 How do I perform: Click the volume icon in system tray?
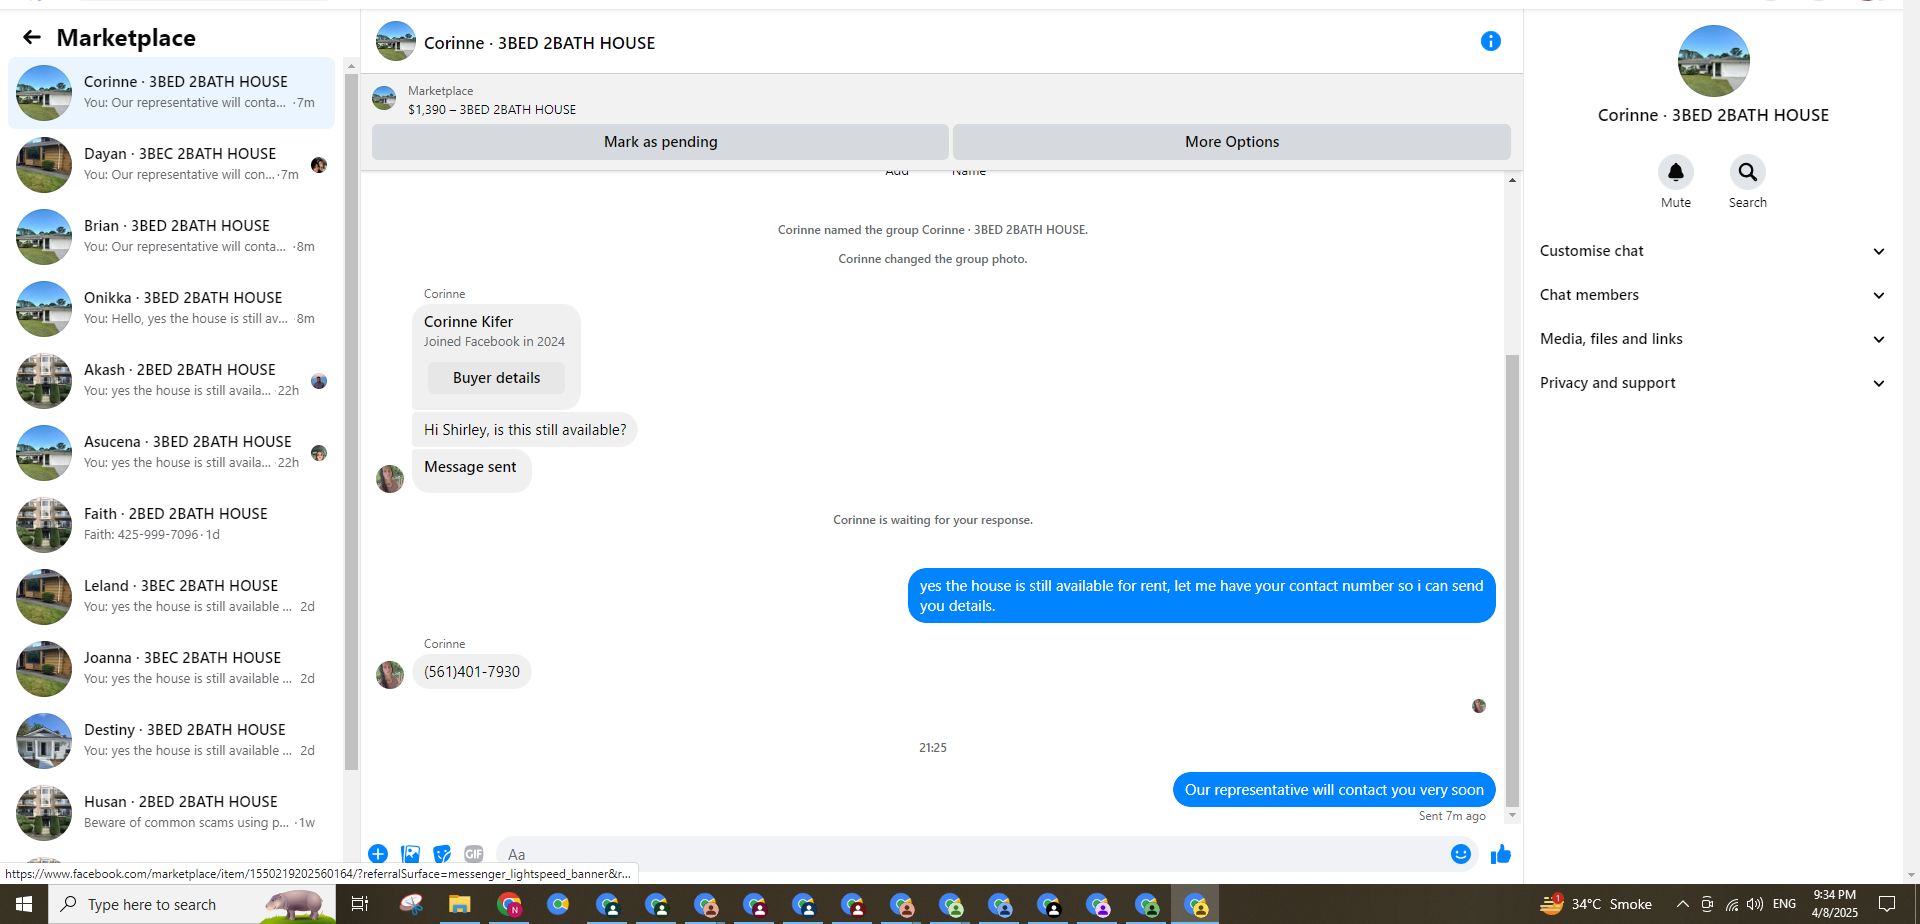[x=1755, y=904]
